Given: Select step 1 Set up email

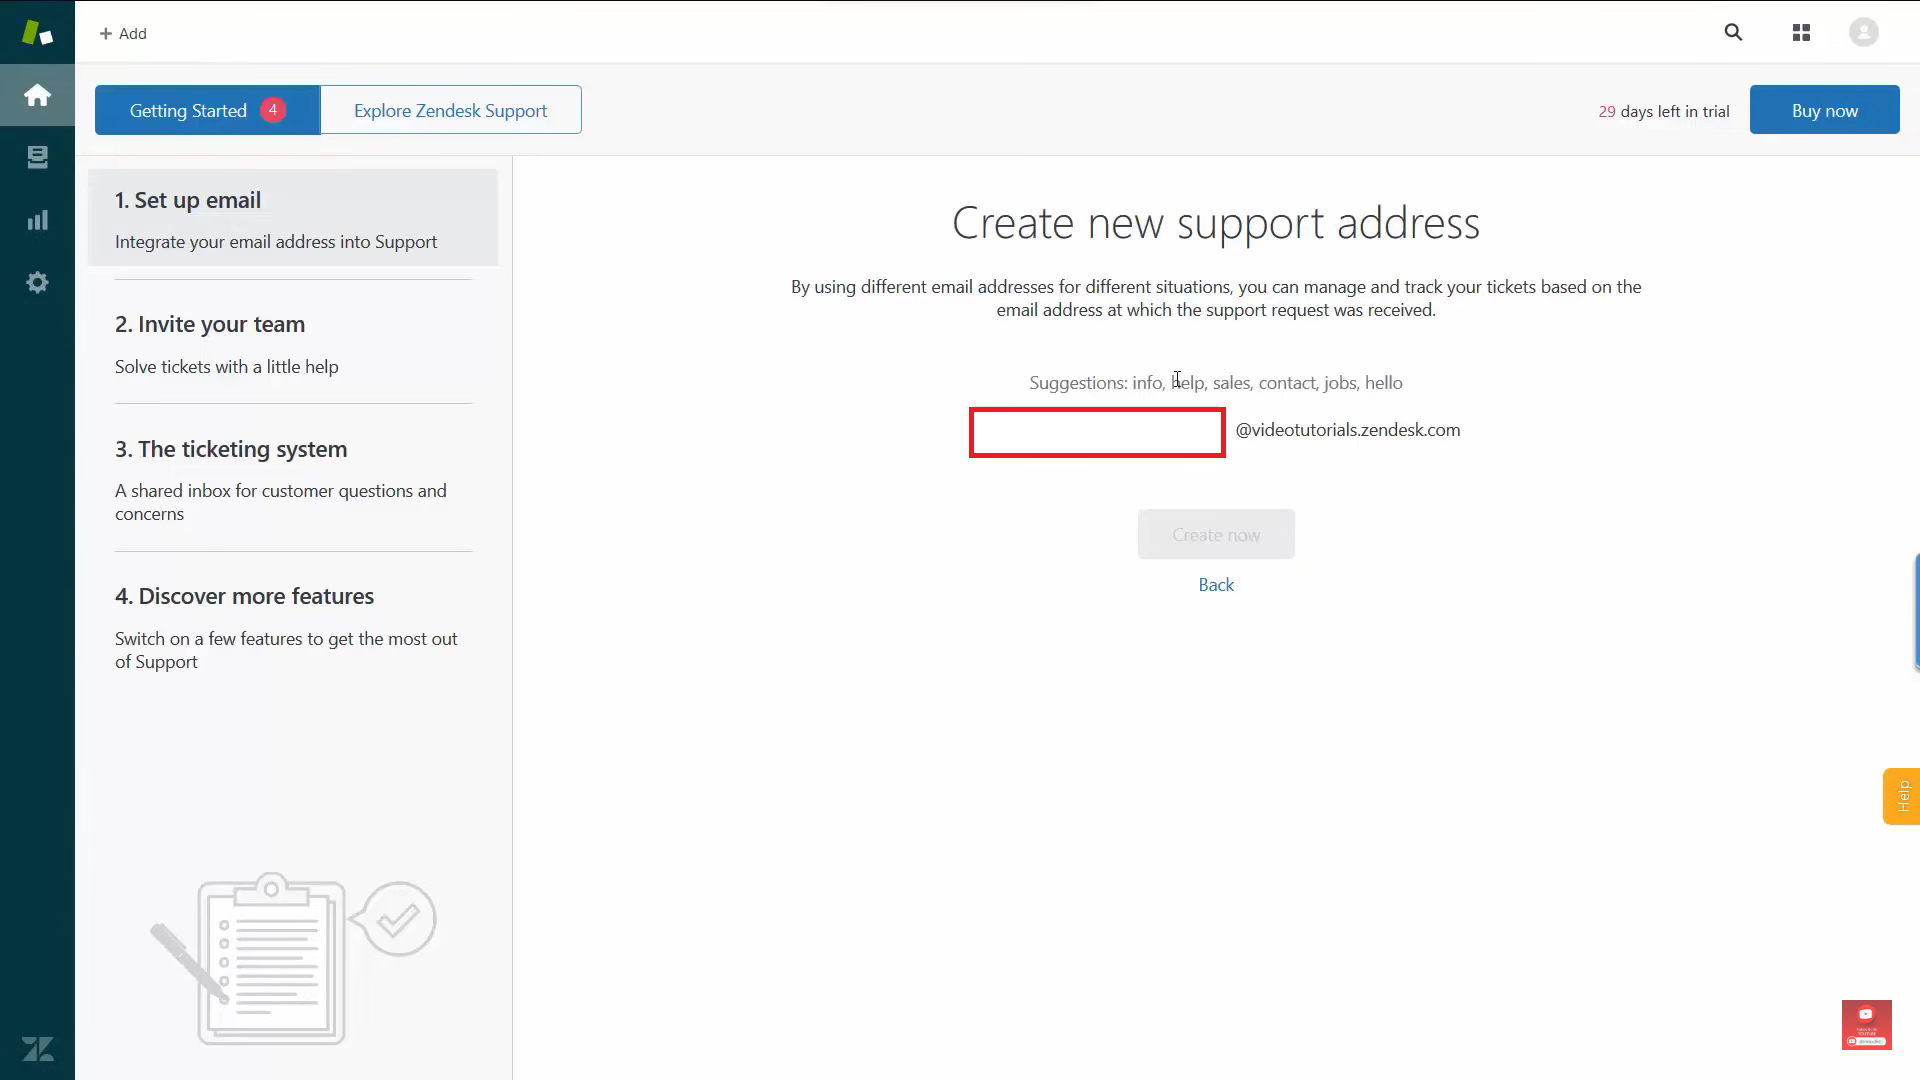Looking at the screenshot, I should 293,218.
